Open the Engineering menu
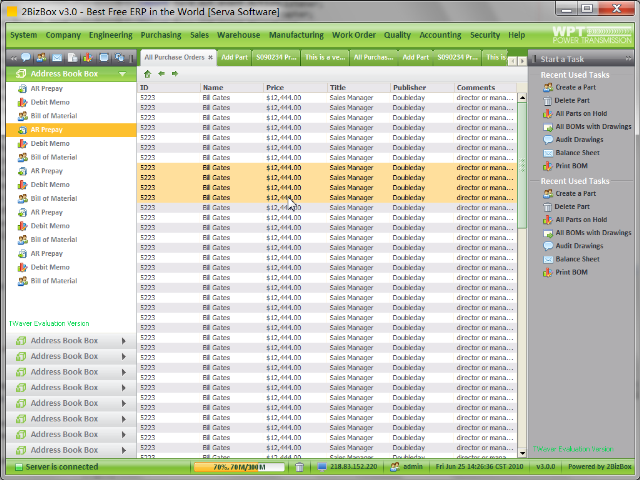640x480 pixels. (x=111, y=35)
